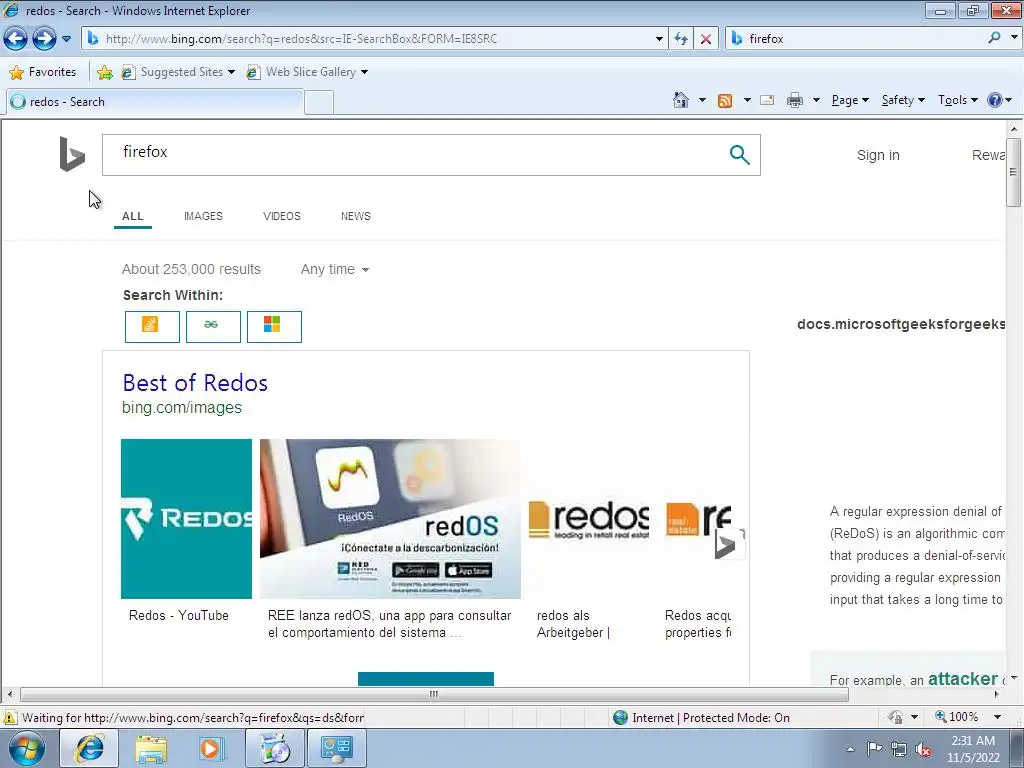Open Web Slice Gallery dropdown
Screen dimensions: 1024x768
(307, 72)
